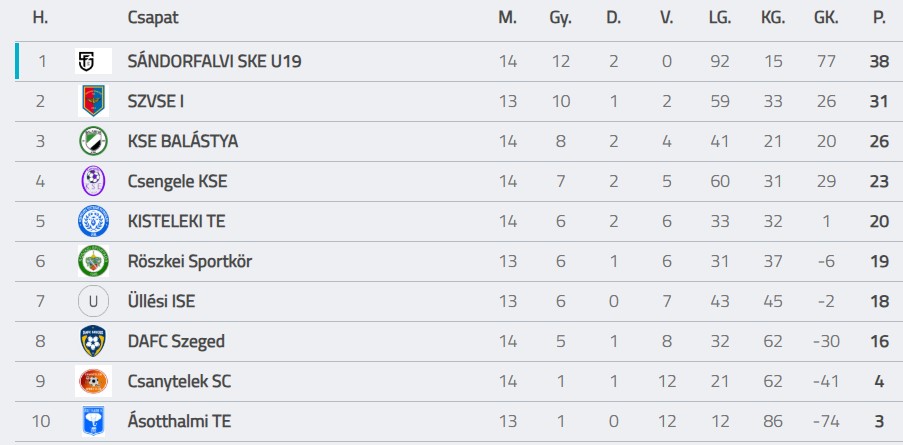Click the SZVSE I club crest
The image size is (903, 445).
click(93, 101)
